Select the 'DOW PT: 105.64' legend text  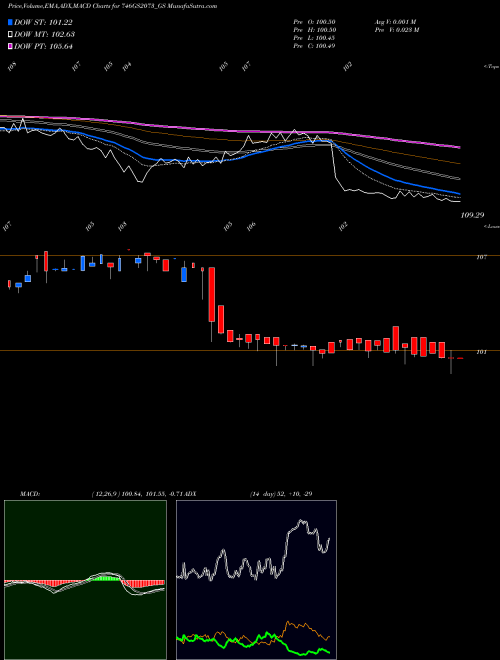[44, 46]
